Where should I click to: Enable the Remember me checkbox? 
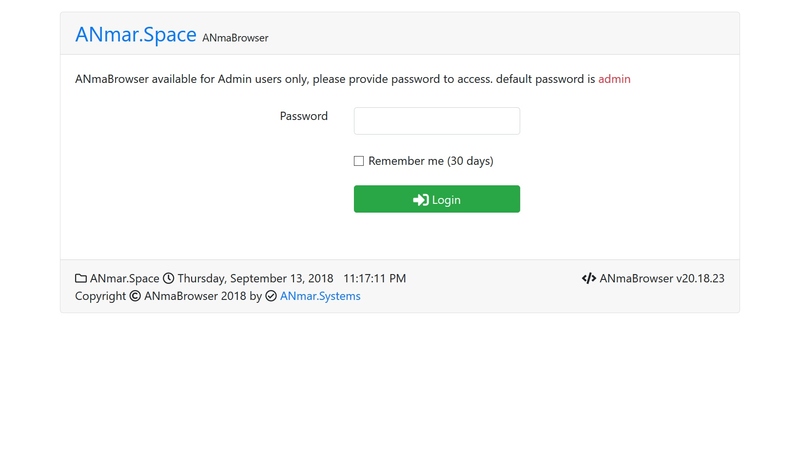pos(359,161)
